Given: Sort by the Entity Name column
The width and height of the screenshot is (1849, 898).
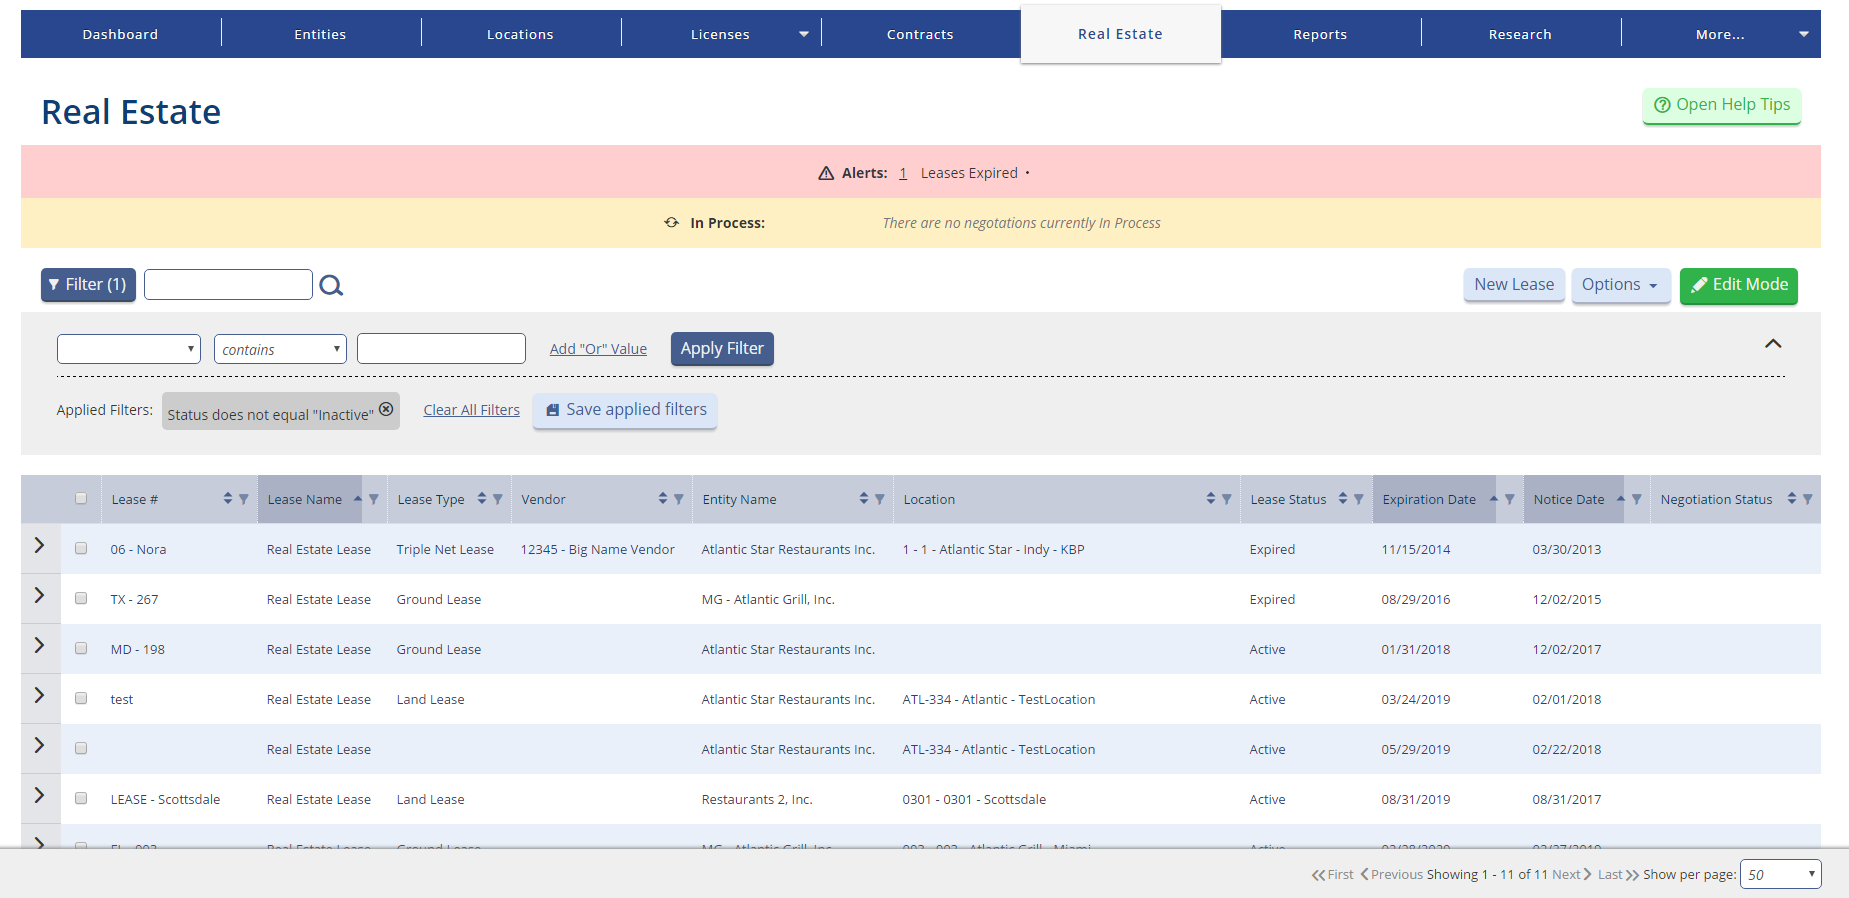Looking at the screenshot, I should coord(864,499).
